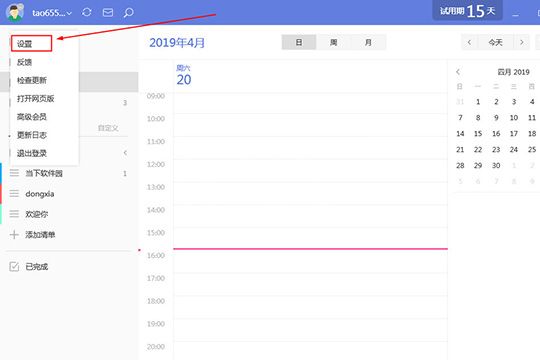Click the list icon beside 欢迎你
The image size is (540, 360).
tap(14, 214)
